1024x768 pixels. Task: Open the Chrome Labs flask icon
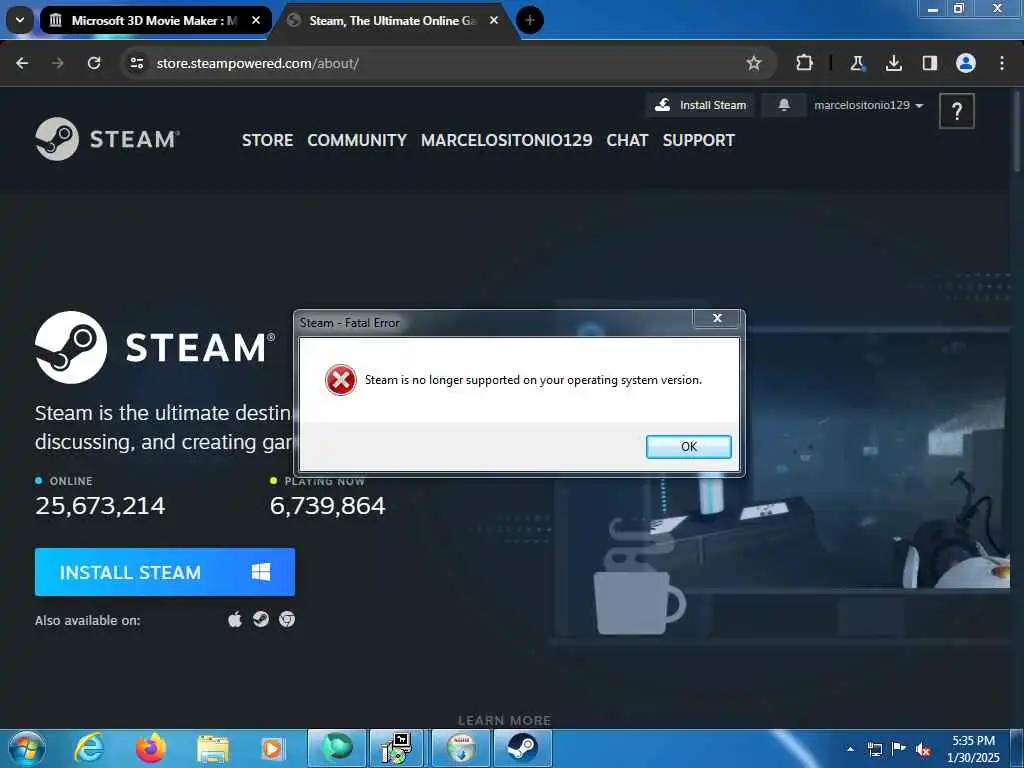[x=857, y=63]
